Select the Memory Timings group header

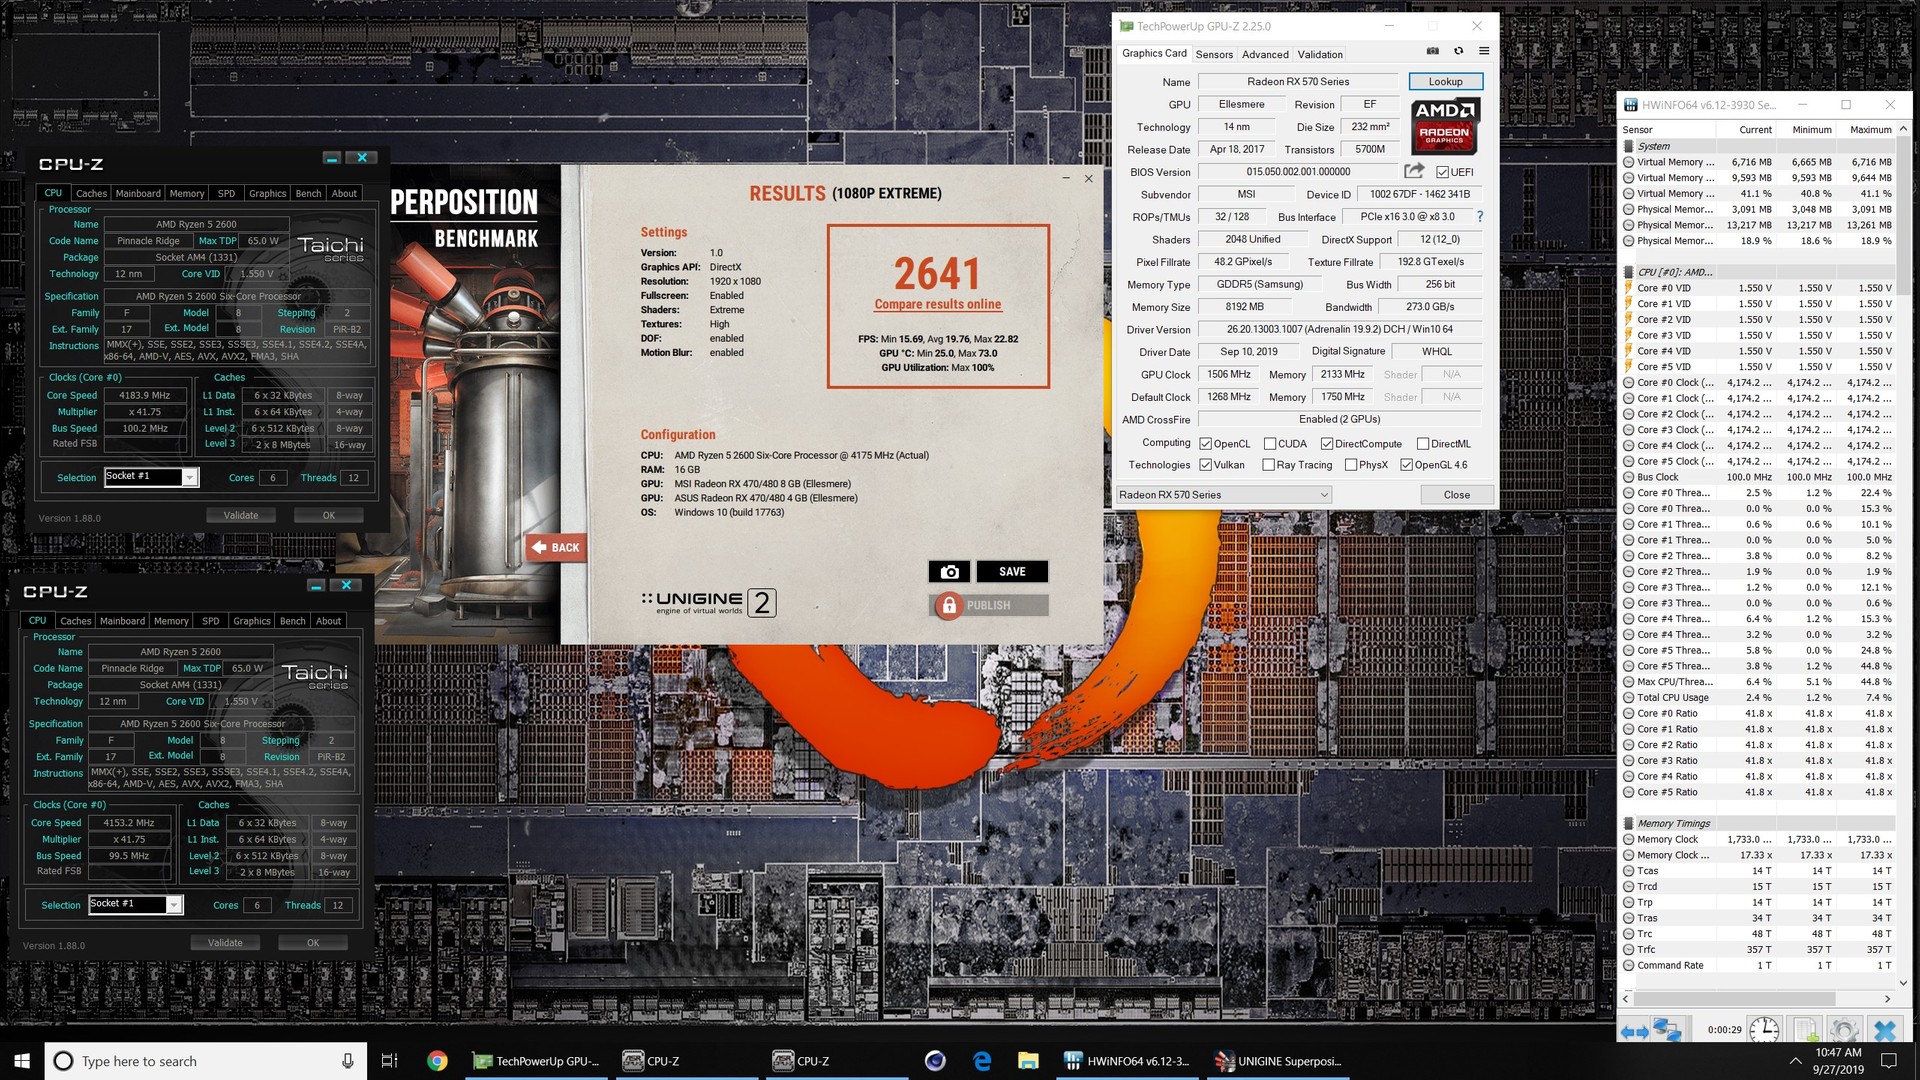pos(1673,824)
